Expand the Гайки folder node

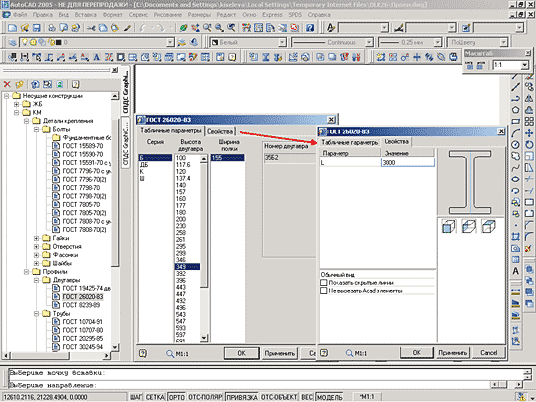coord(37,238)
